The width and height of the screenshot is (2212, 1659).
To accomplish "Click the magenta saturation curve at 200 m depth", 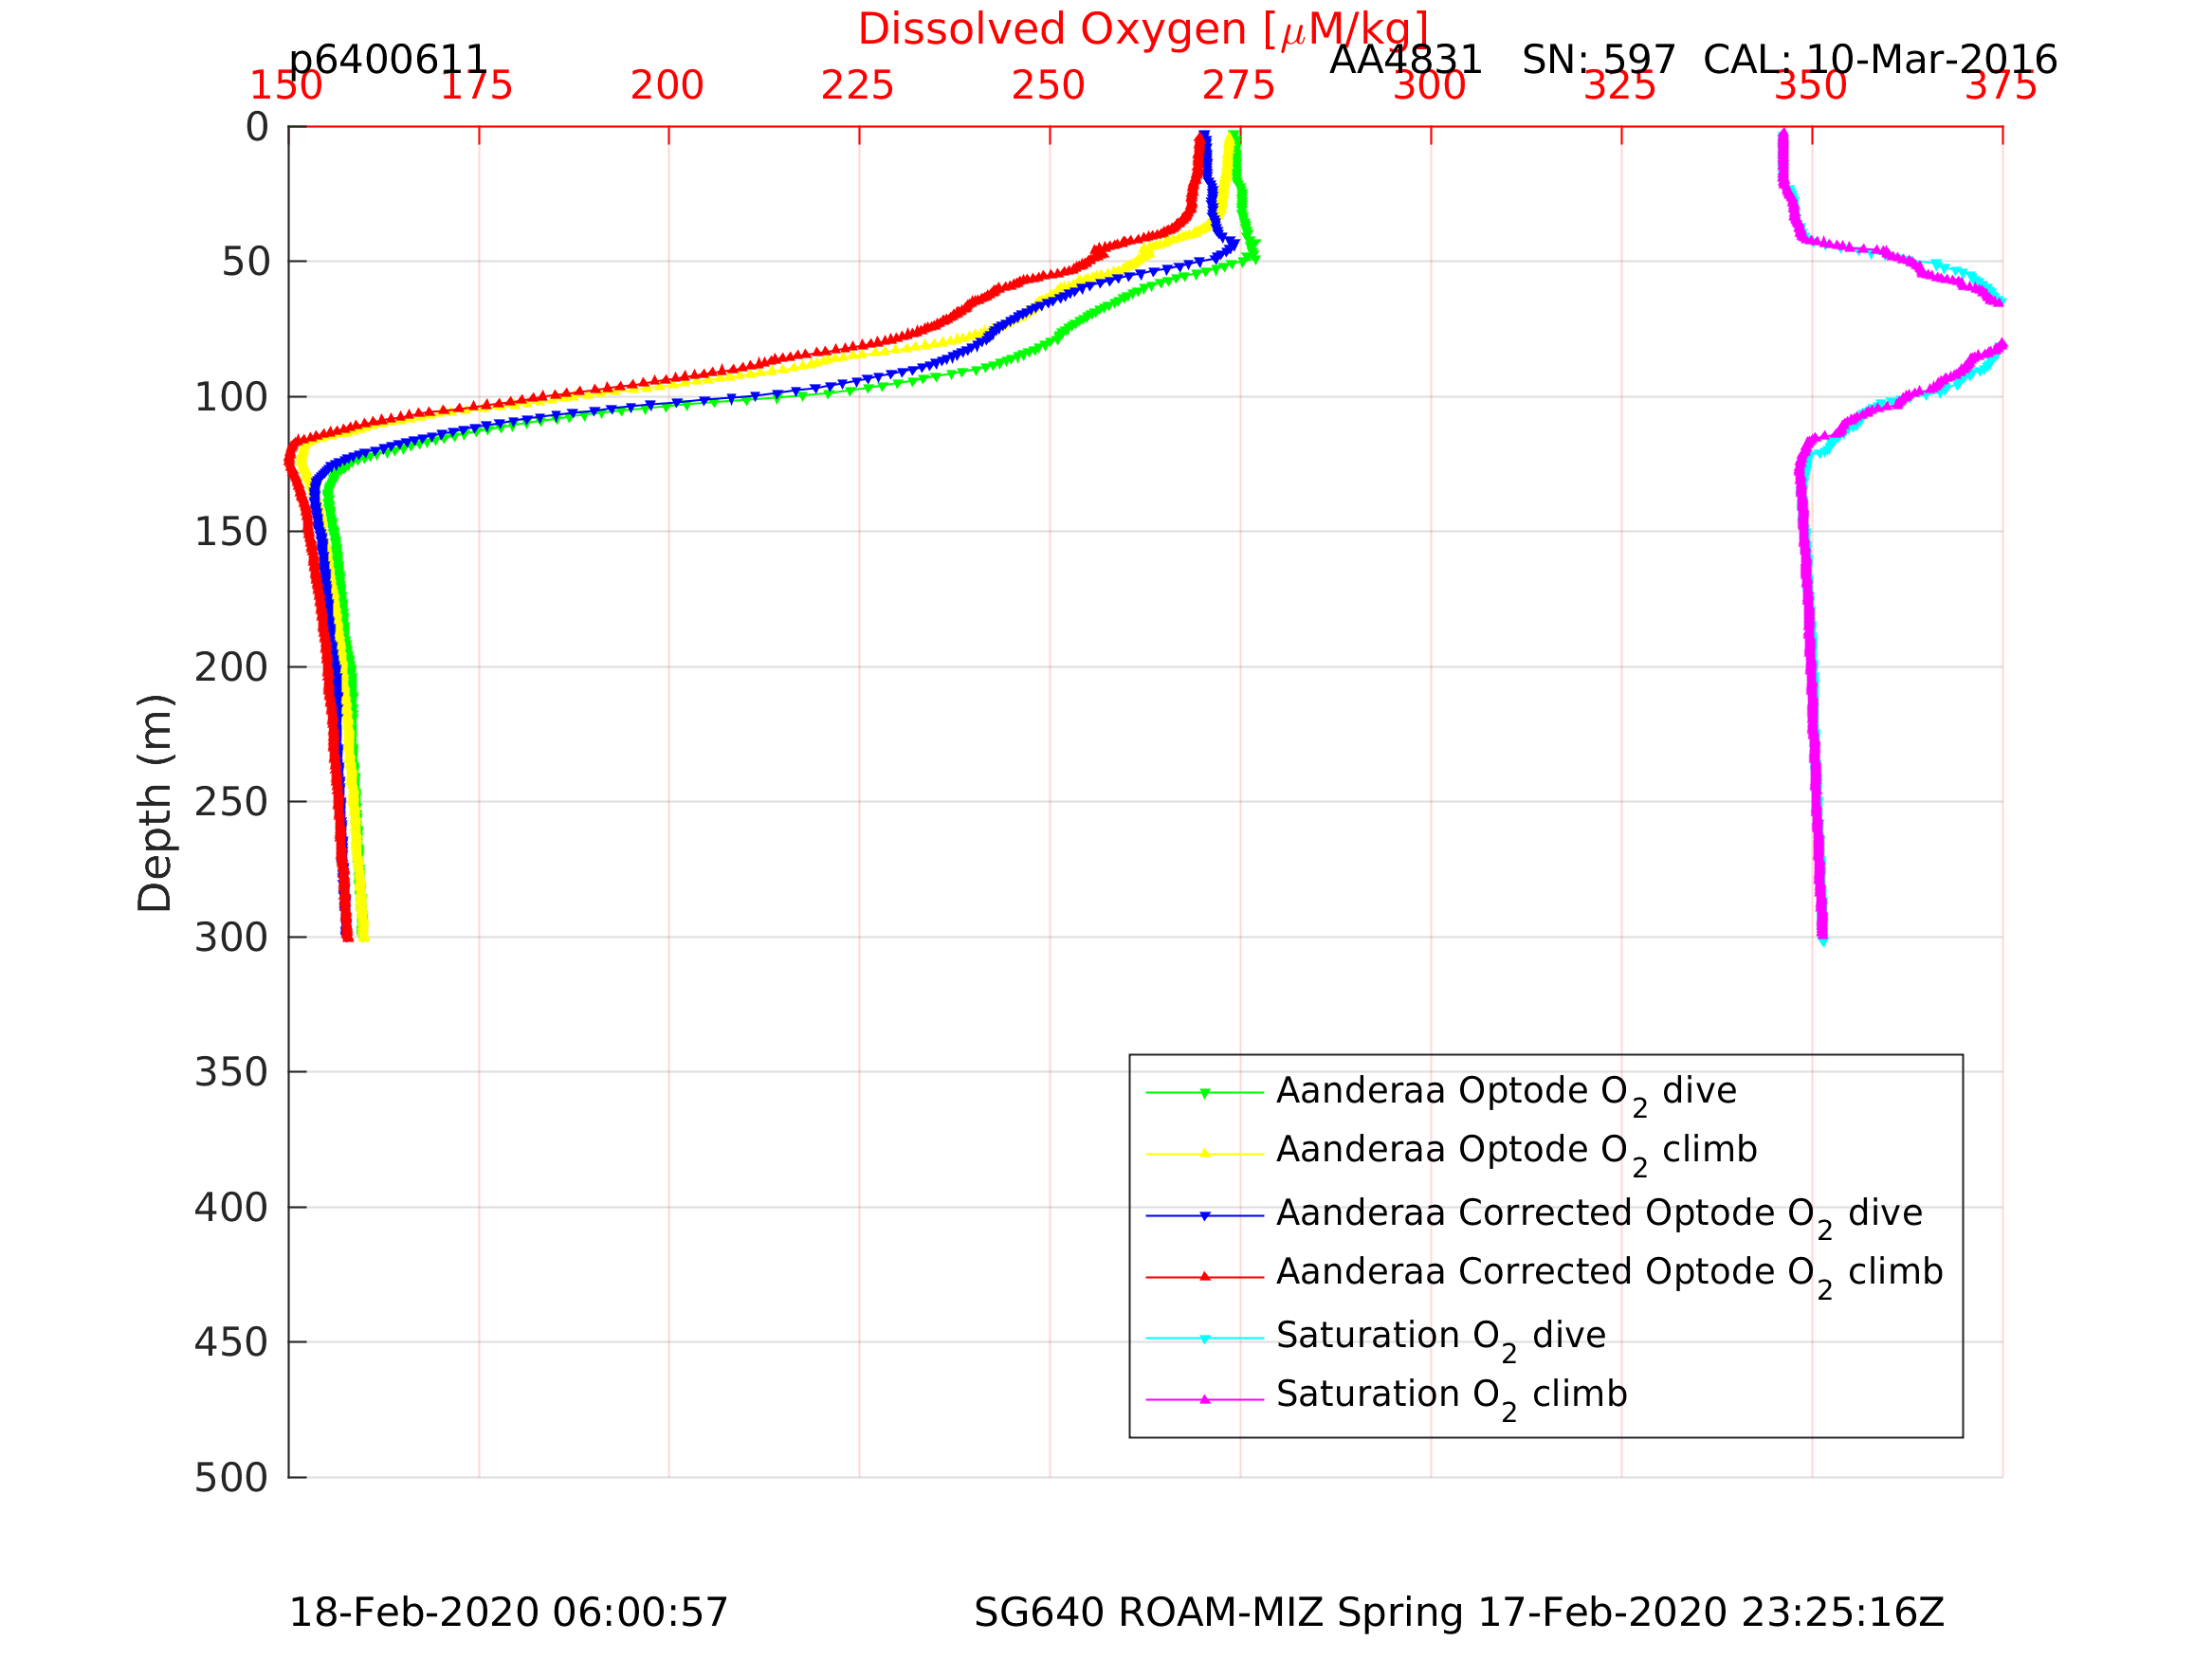I will click(x=1811, y=667).
